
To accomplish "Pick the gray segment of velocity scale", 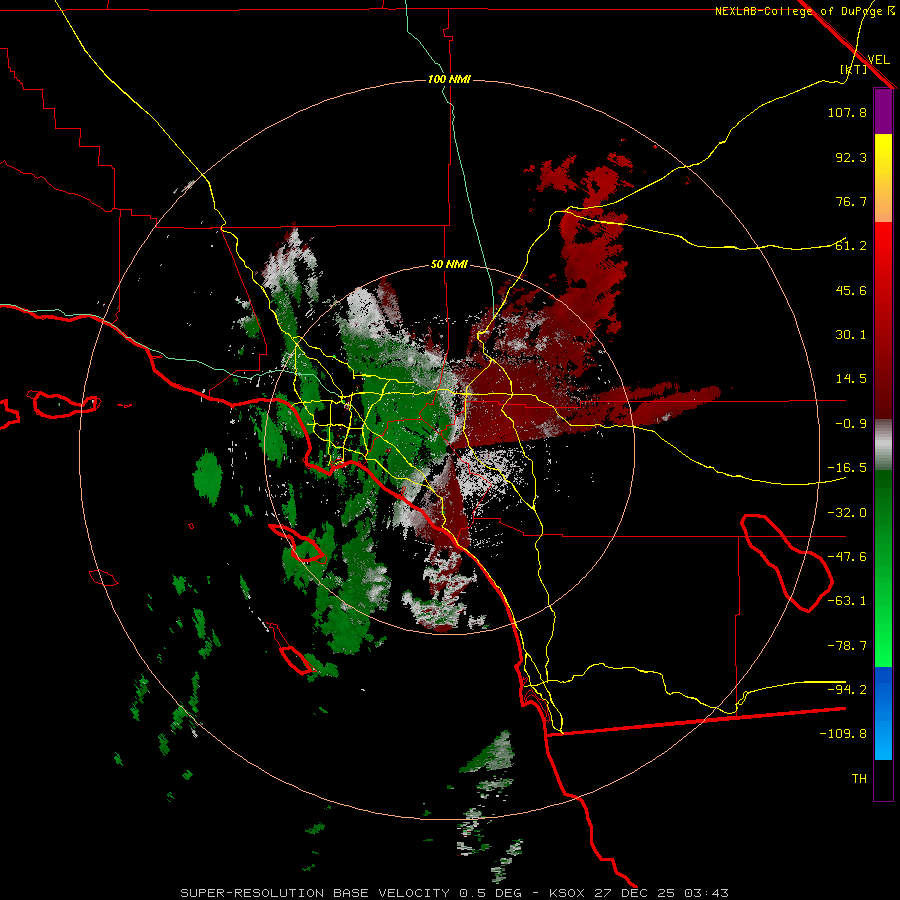I will click(x=883, y=443).
